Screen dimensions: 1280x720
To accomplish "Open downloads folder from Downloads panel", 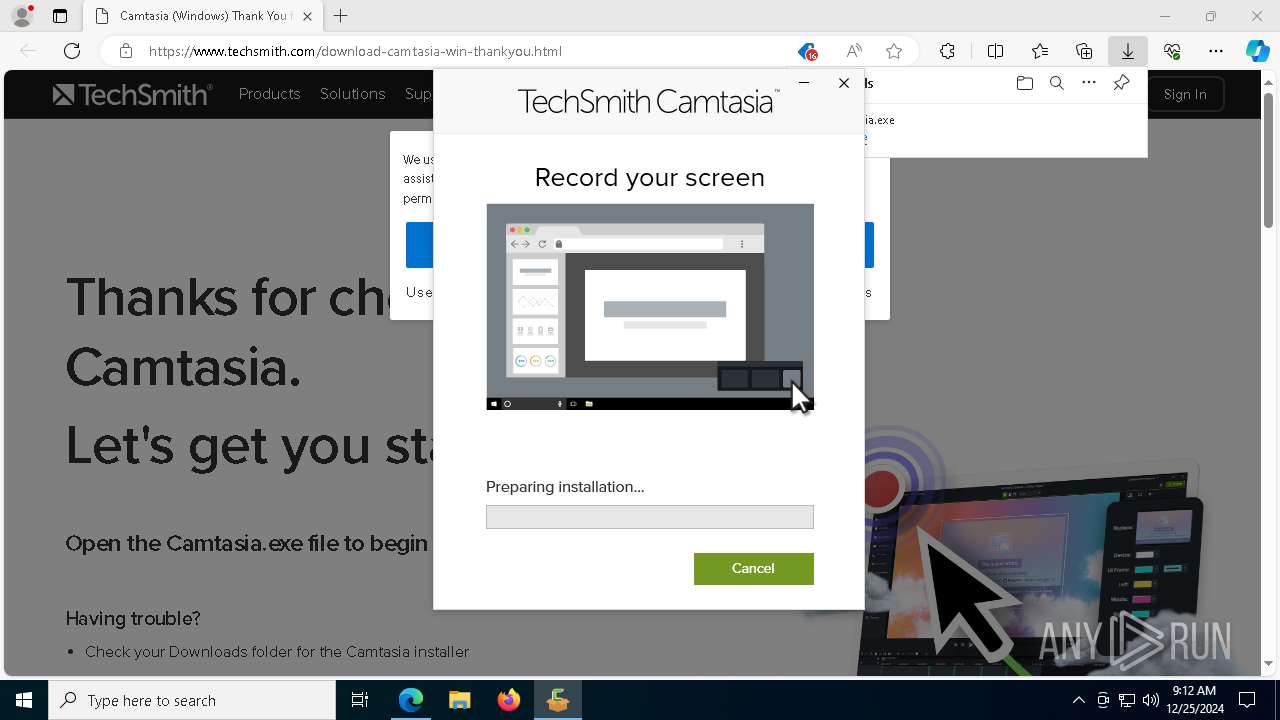I will pos(1024,83).
